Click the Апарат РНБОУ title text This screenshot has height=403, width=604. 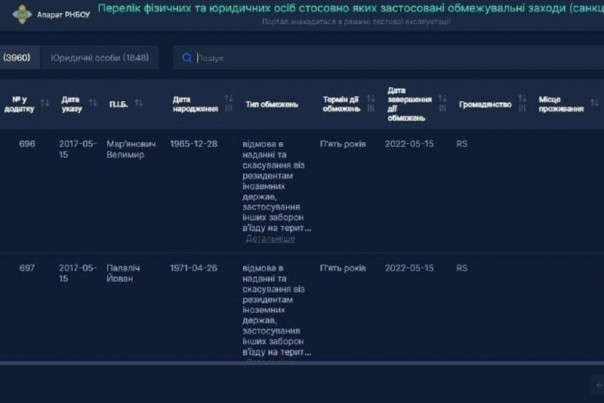(x=62, y=15)
